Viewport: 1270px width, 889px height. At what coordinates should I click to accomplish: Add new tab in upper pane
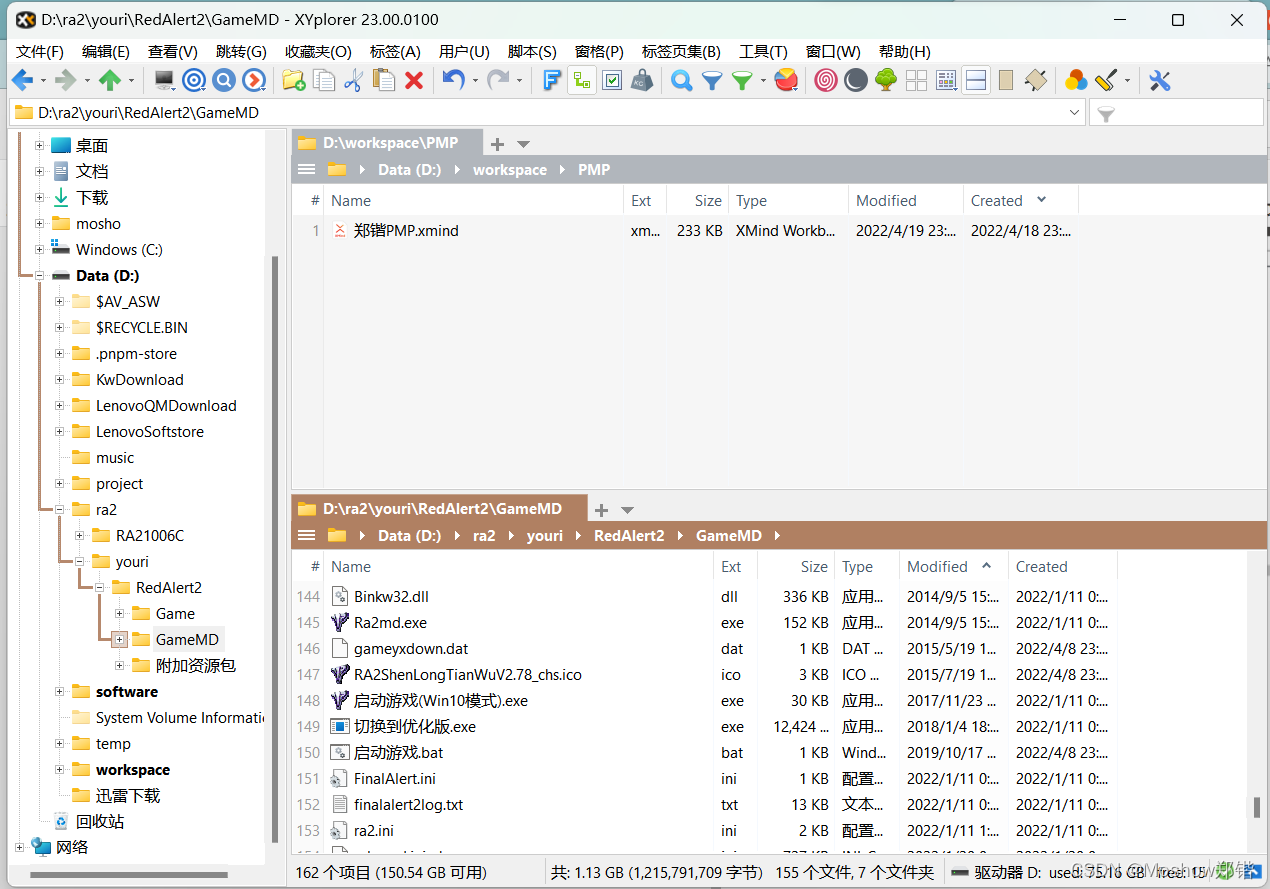coord(497,144)
